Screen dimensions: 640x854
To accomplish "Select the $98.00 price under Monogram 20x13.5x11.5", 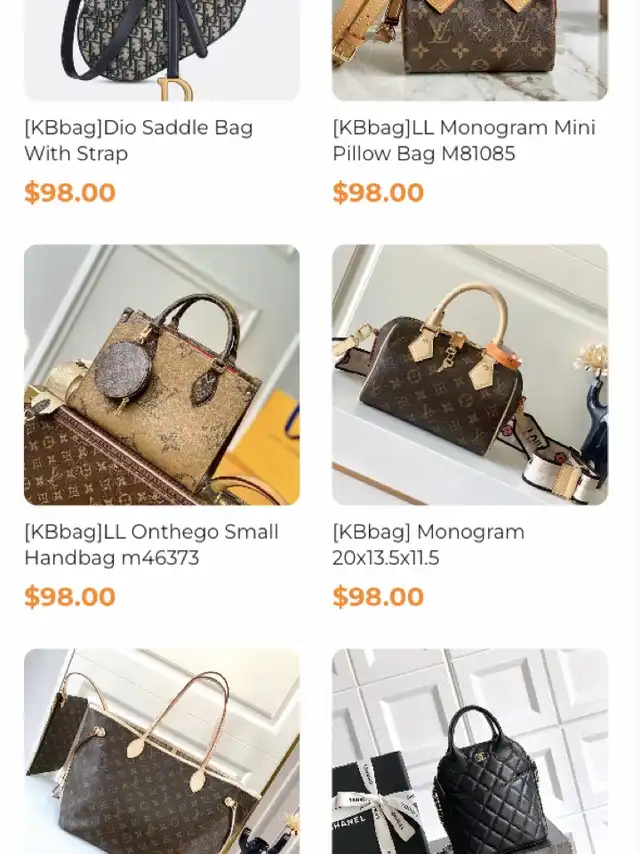I will 378,597.
